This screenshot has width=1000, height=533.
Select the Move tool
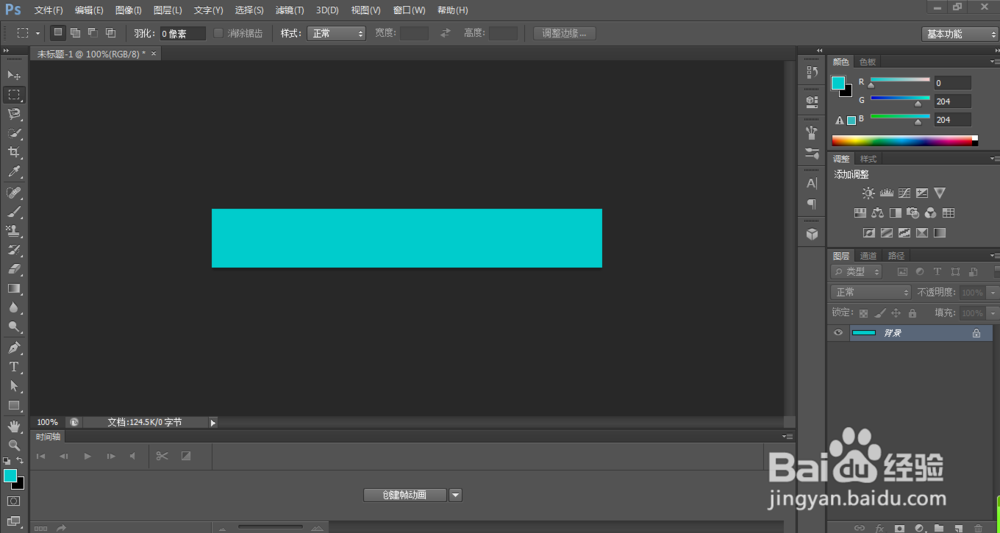coord(14,75)
